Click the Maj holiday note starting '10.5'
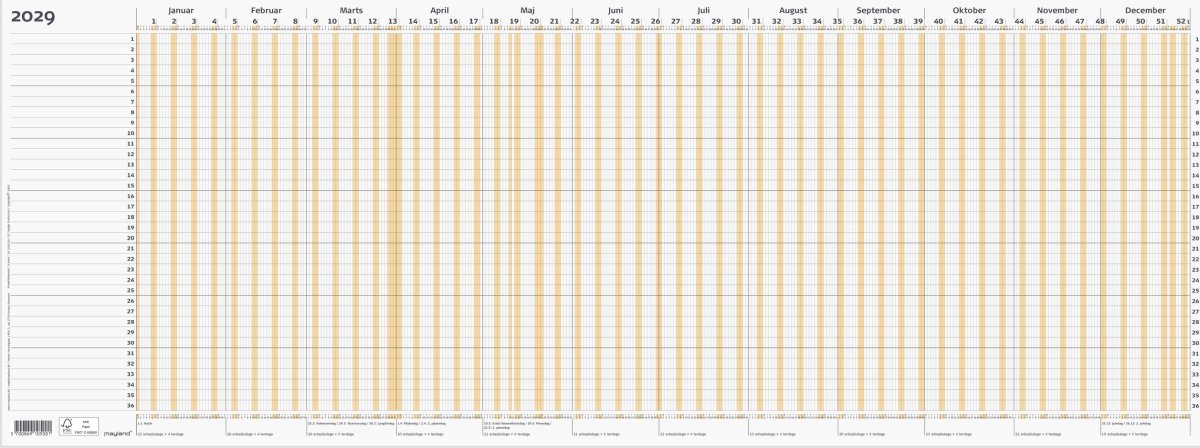 tap(517, 425)
